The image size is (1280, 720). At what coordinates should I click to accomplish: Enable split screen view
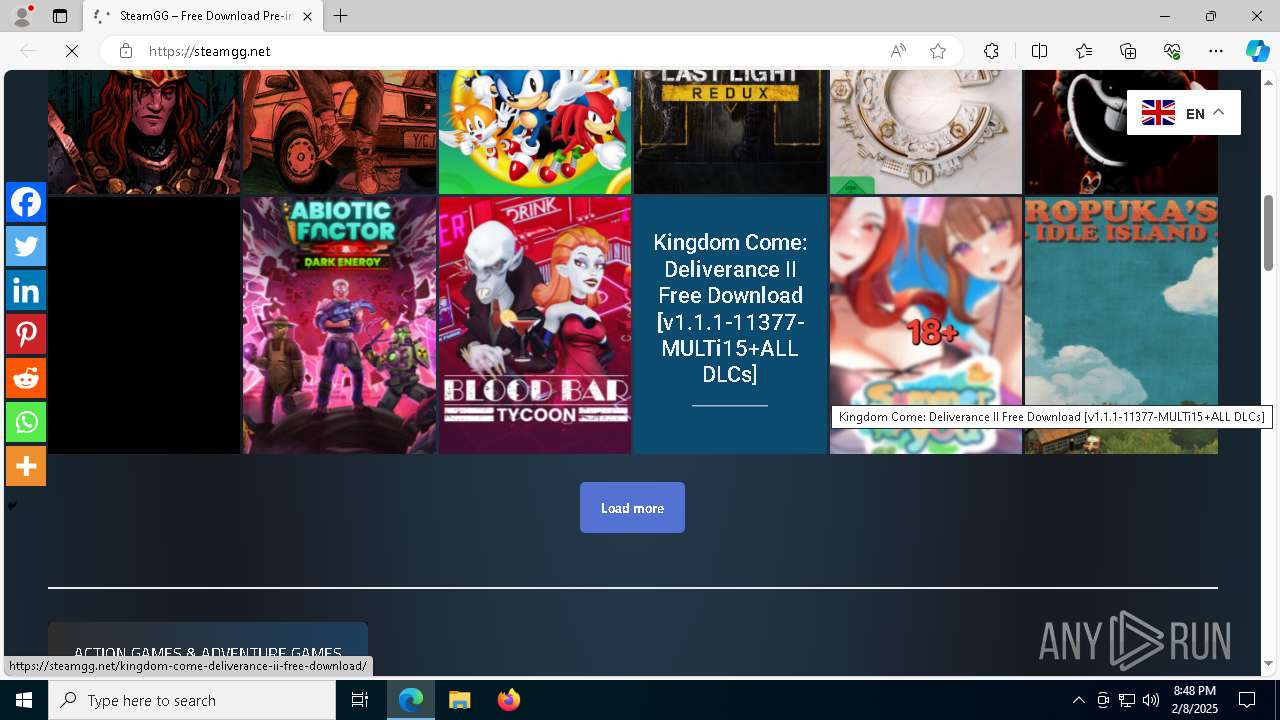click(x=1039, y=51)
